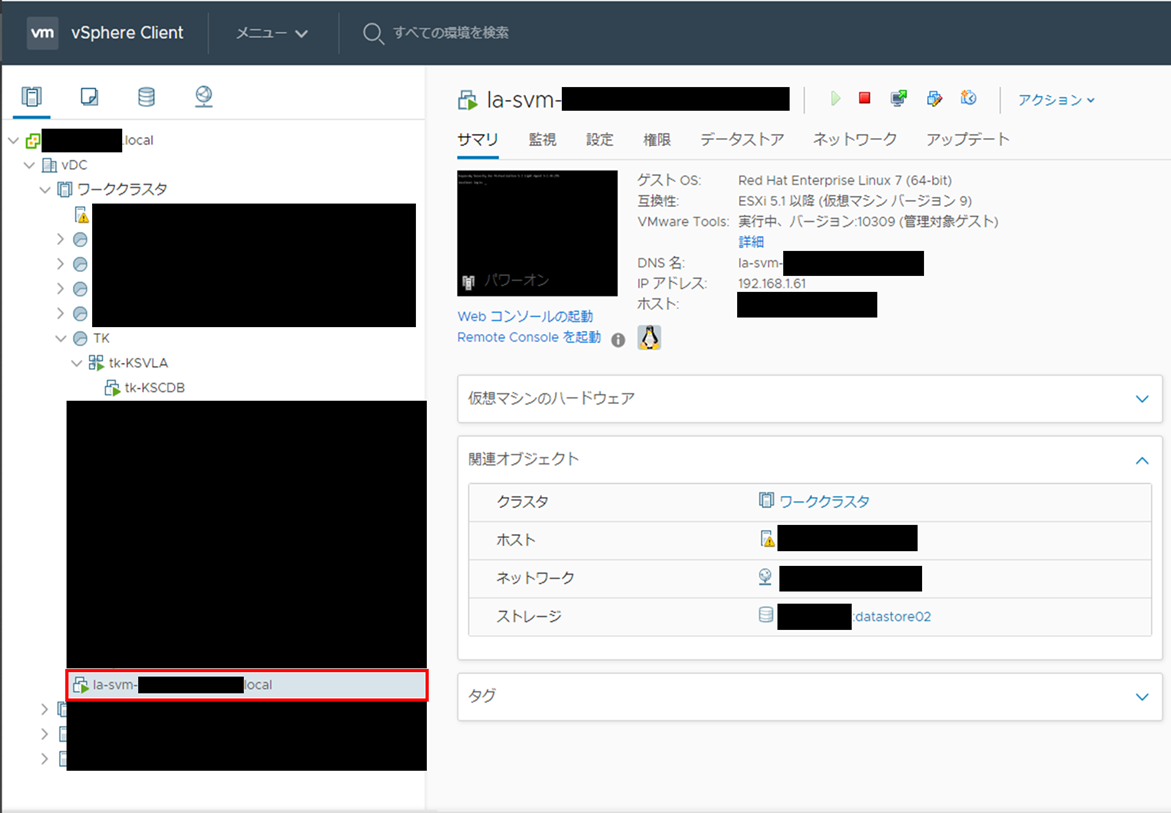This screenshot has height=813, width=1171.
Task: Click host warning icon in 関連オブジェクト
Action: pos(767,538)
